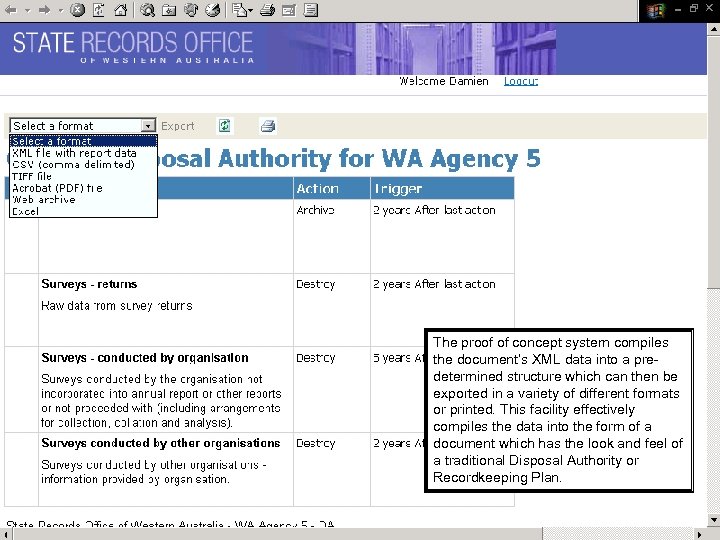Open the Mail icon dropdown arrow
Viewport: 720px width, 540px height.
251,10
